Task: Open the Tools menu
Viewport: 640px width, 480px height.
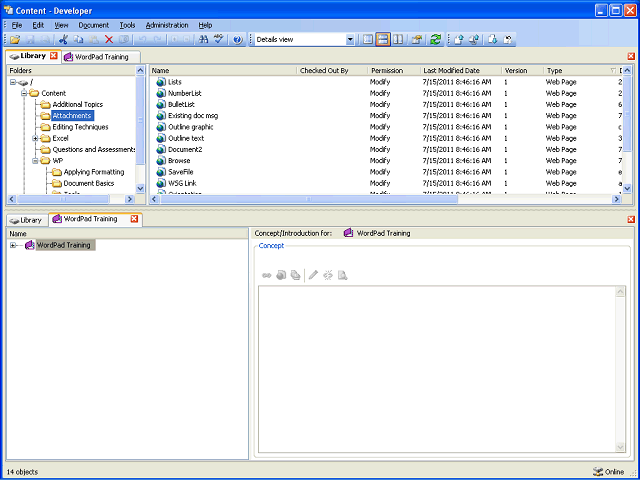Action: pos(127,25)
